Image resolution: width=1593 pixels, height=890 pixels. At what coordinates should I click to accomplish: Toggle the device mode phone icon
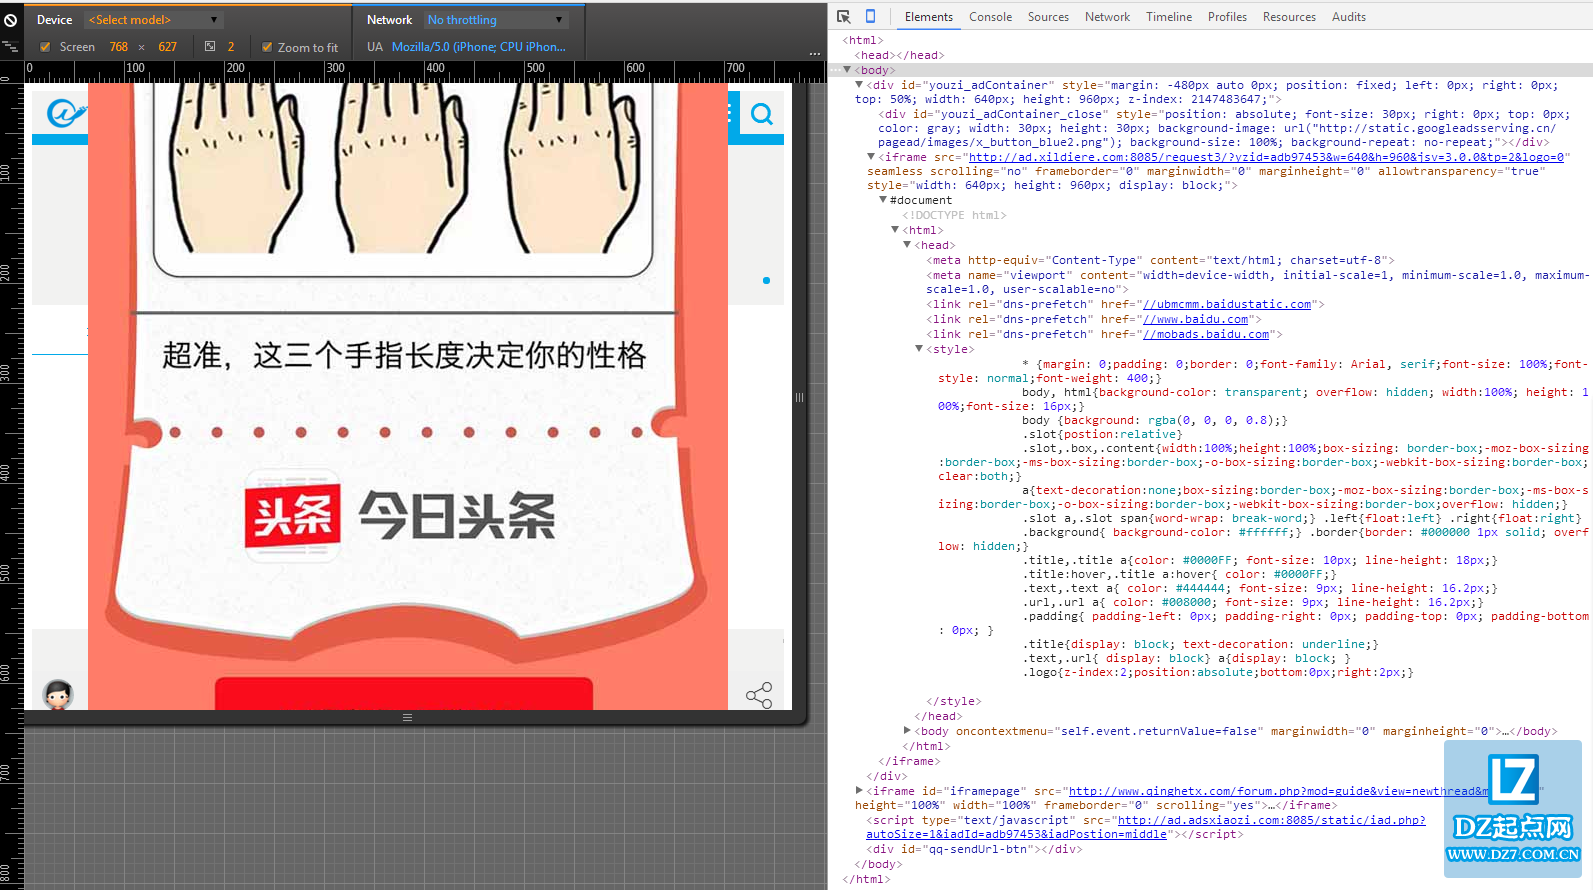870,16
